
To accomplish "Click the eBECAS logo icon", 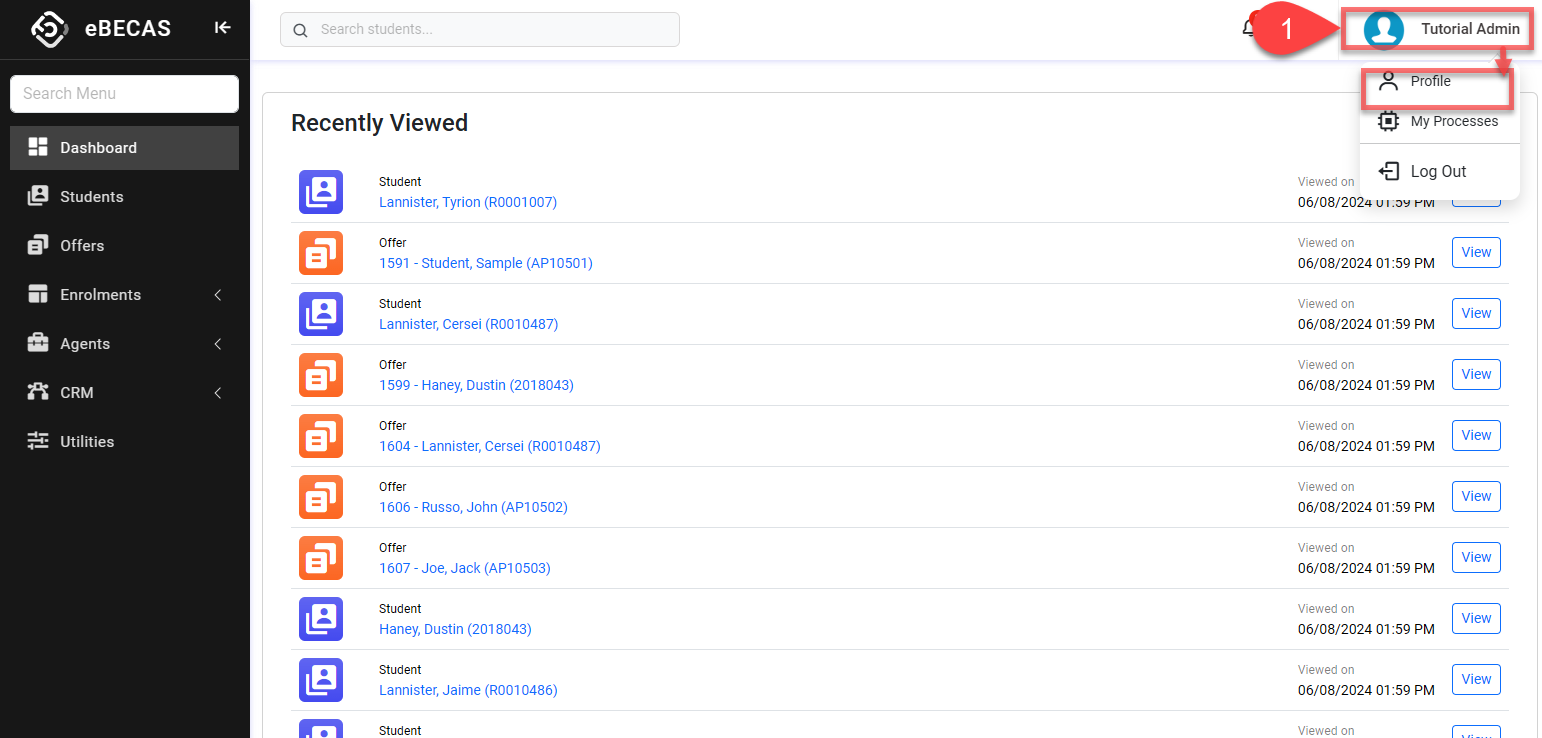I will pyautogui.click(x=48, y=28).
